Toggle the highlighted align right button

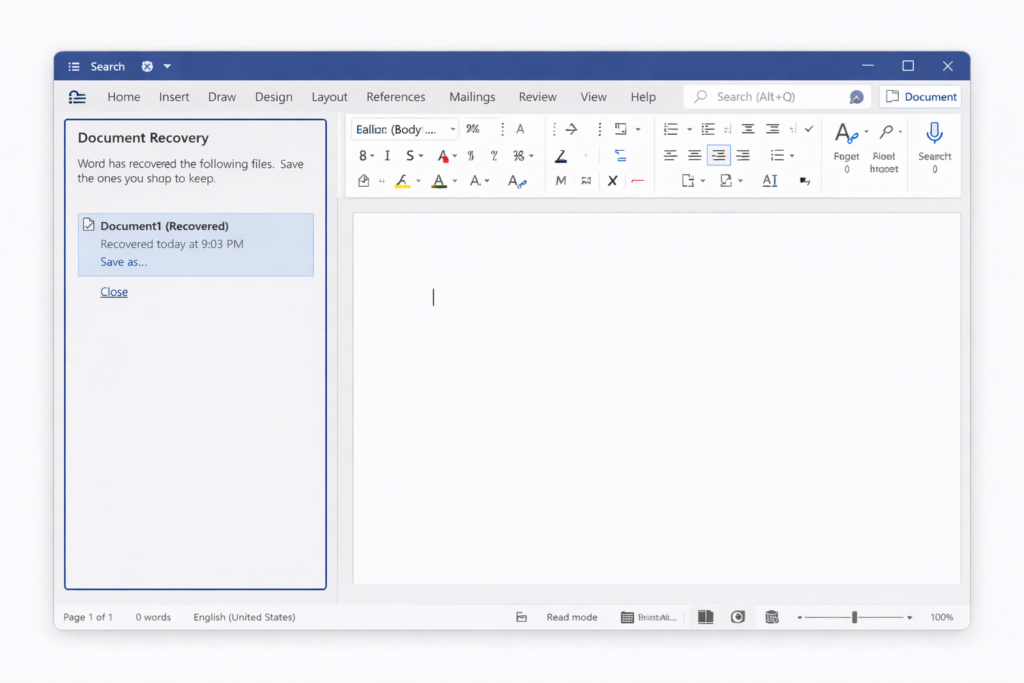(718, 155)
